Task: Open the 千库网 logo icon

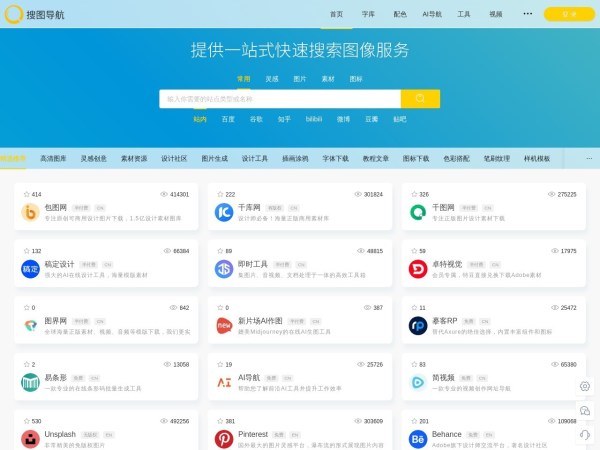Action: pyautogui.click(x=224, y=212)
